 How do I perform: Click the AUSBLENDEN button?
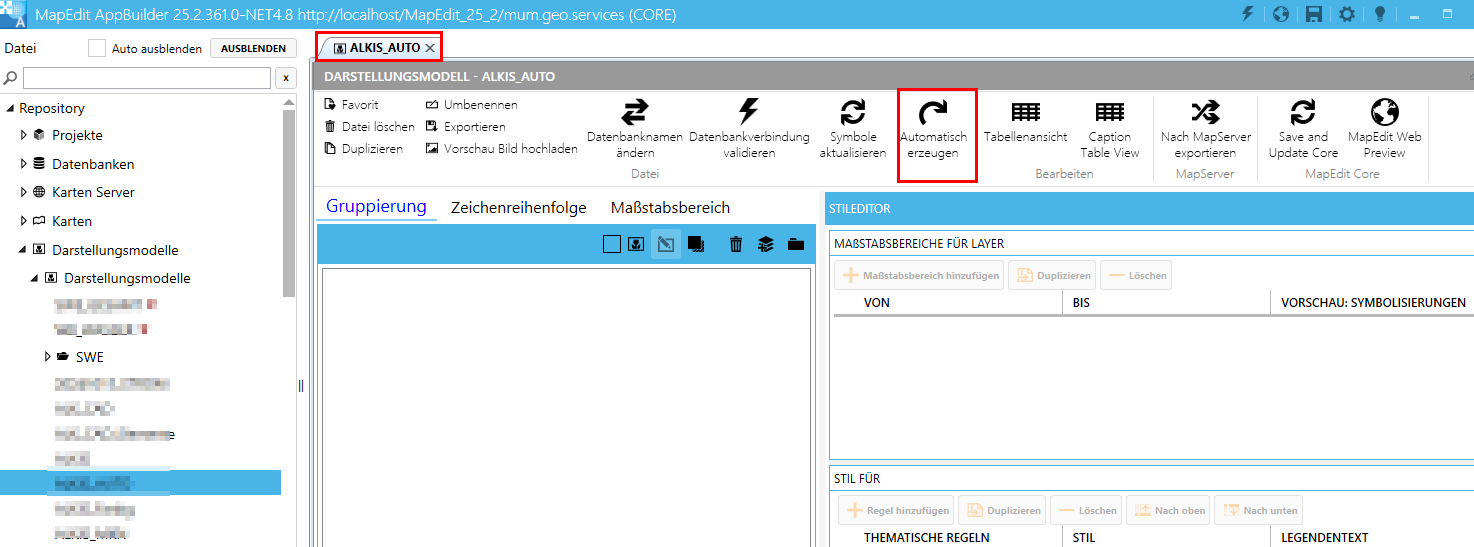(x=254, y=48)
